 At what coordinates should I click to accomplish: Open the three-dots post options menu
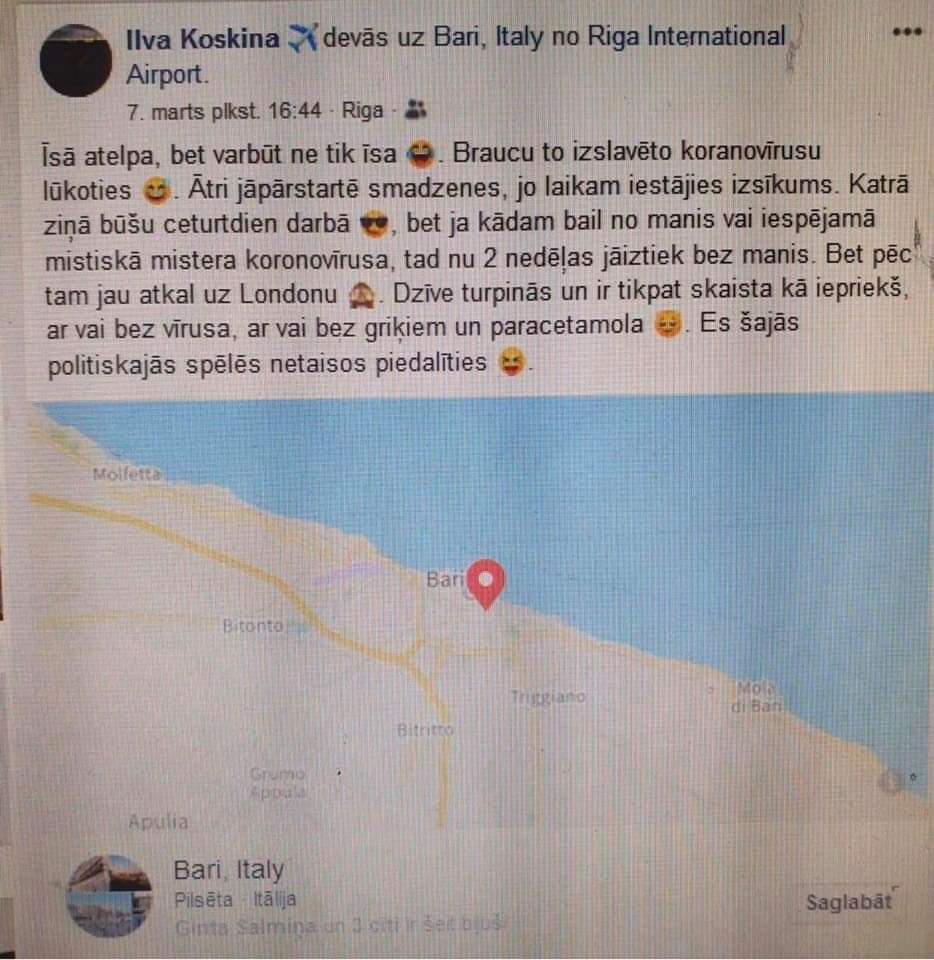(x=906, y=32)
